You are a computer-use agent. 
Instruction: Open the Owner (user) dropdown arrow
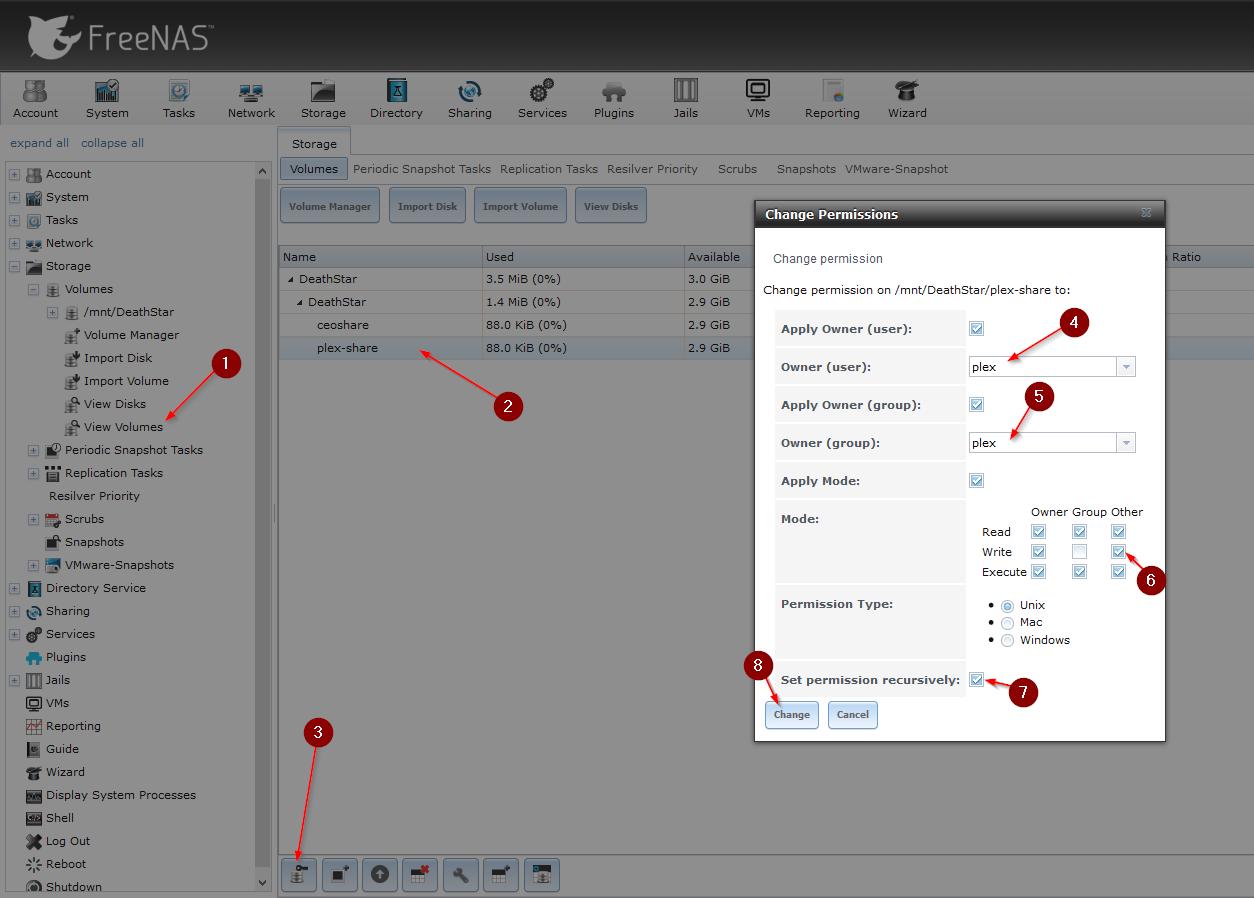coord(1126,367)
